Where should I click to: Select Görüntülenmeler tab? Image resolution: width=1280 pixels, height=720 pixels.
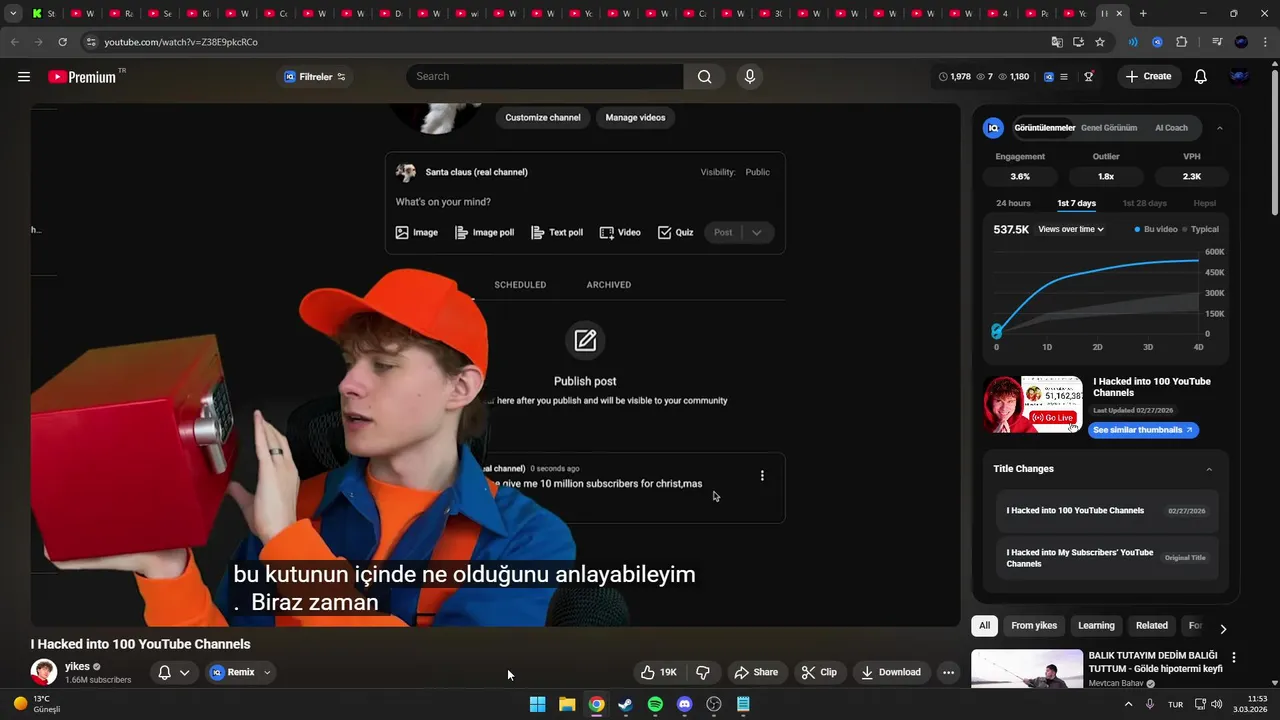(x=1044, y=128)
